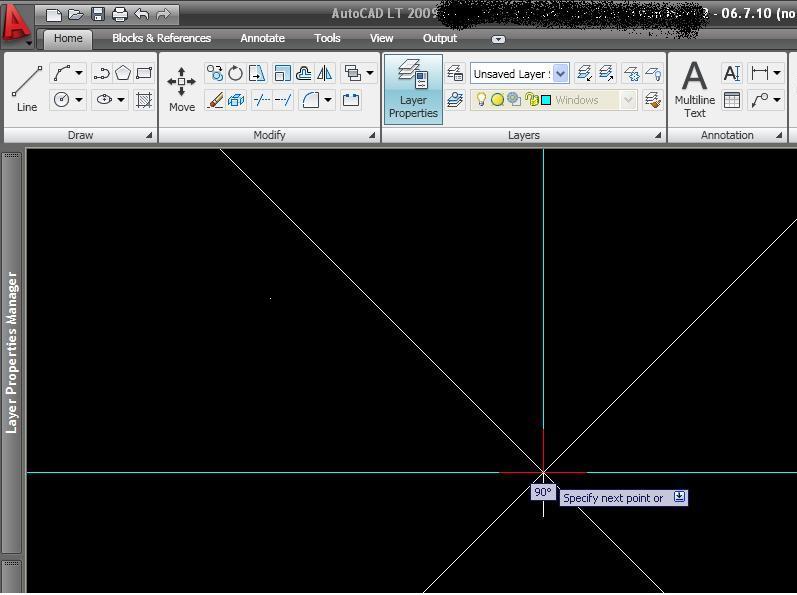Toggle the layer lightbulb on/off icon

[481, 100]
